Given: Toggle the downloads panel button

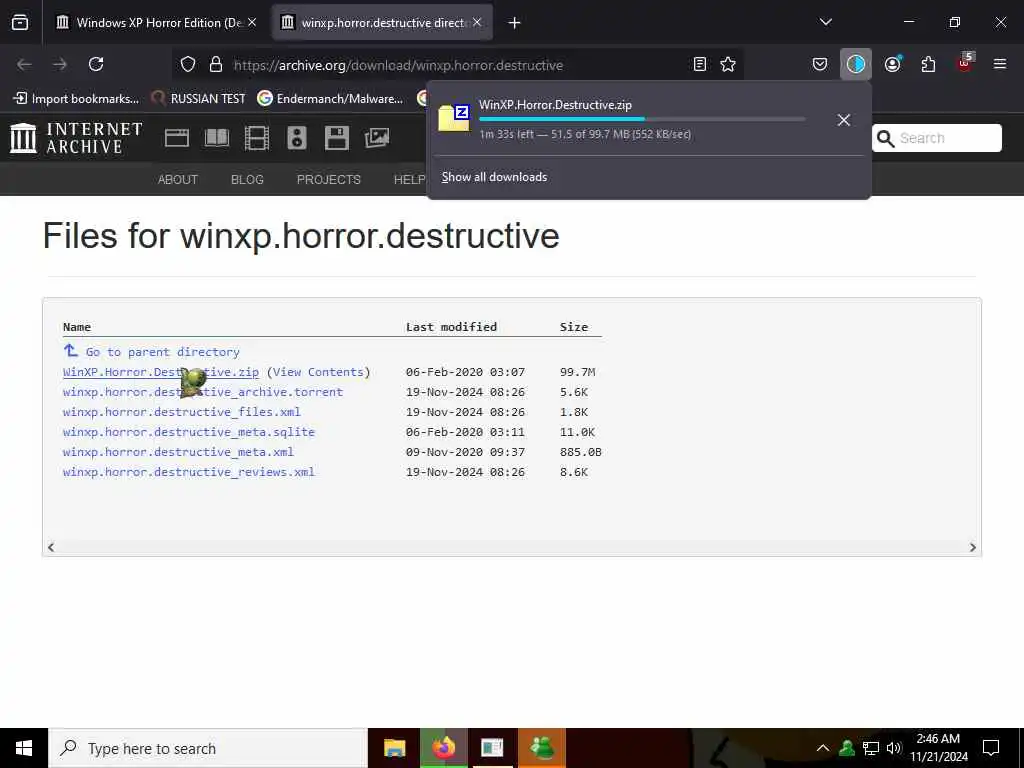Looking at the screenshot, I should point(856,64).
